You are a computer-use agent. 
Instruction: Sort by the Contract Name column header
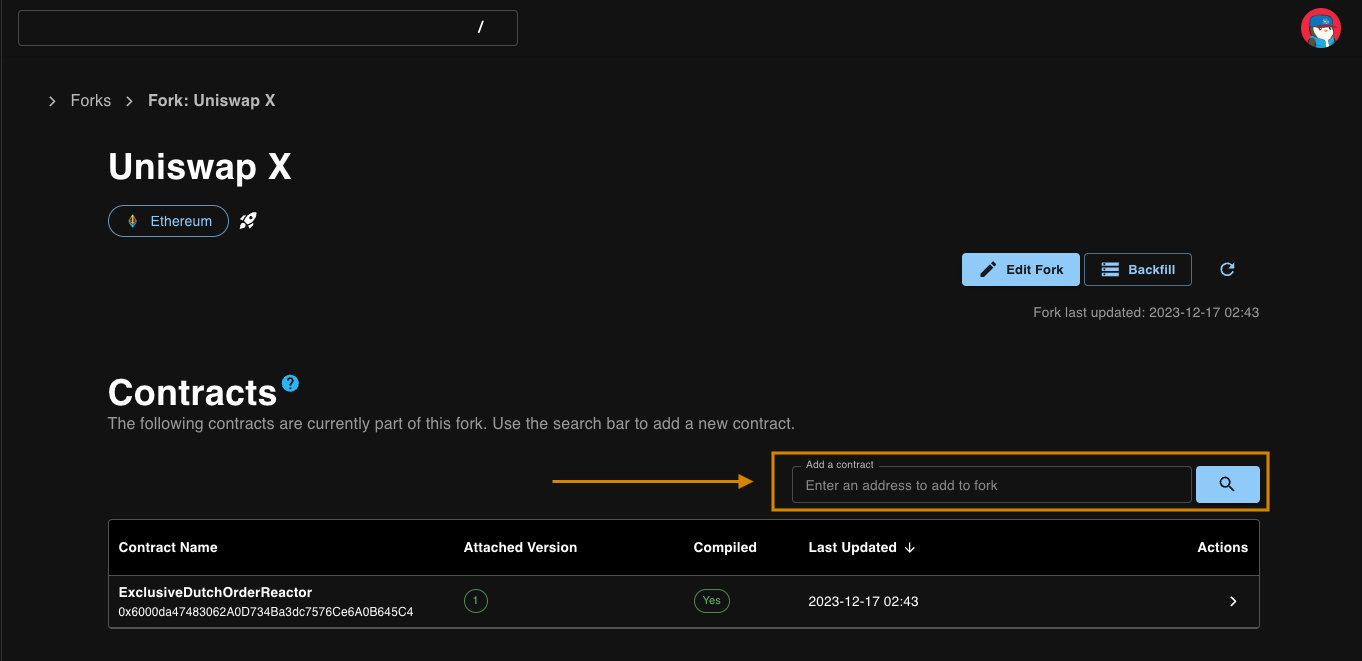168,548
